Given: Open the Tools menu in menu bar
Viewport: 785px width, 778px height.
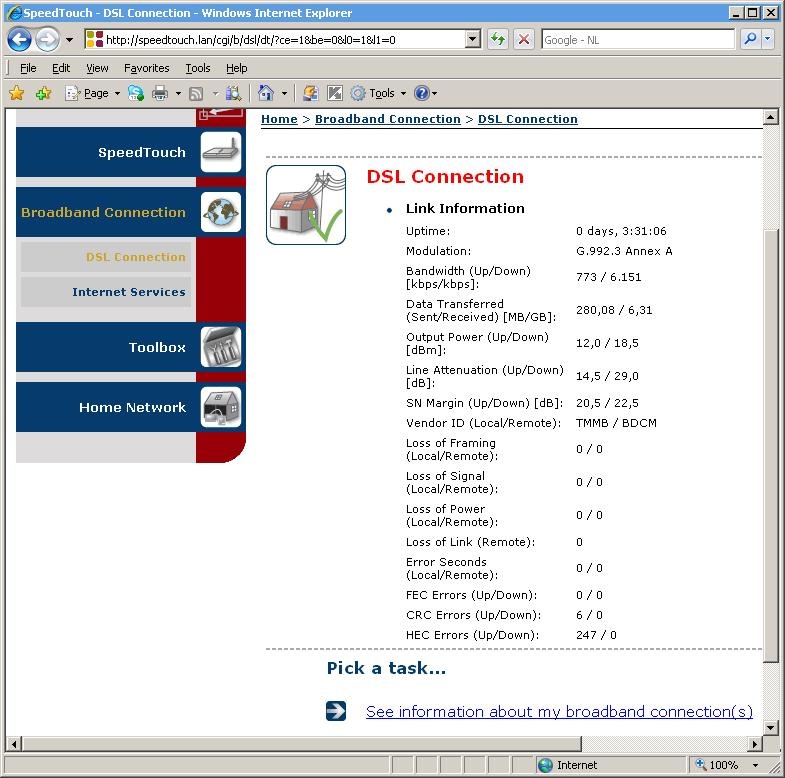Looking at the screenshot, I should [198, 68].
